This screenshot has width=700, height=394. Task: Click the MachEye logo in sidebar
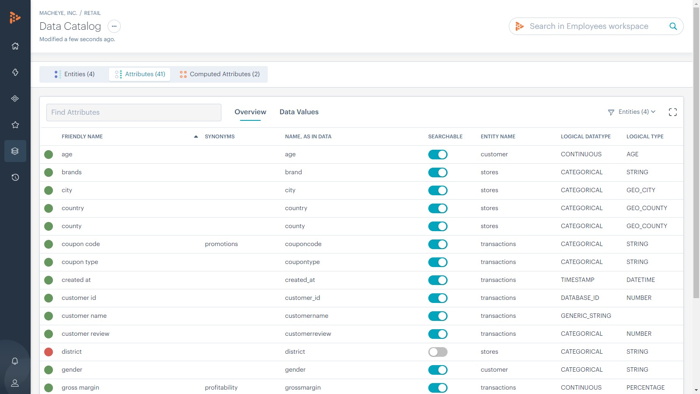(x=15, y=17)
